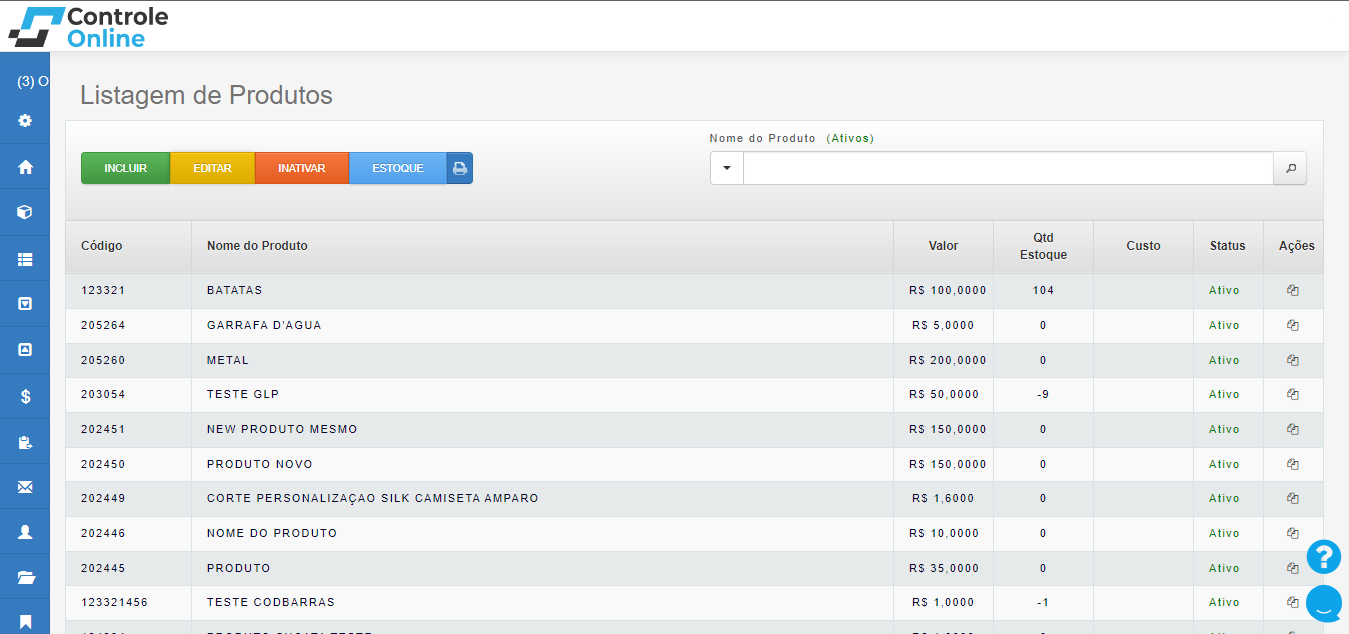Click the dollar sign financial icon
Viewport: 1349px width, 634px height.
point(25,396)
